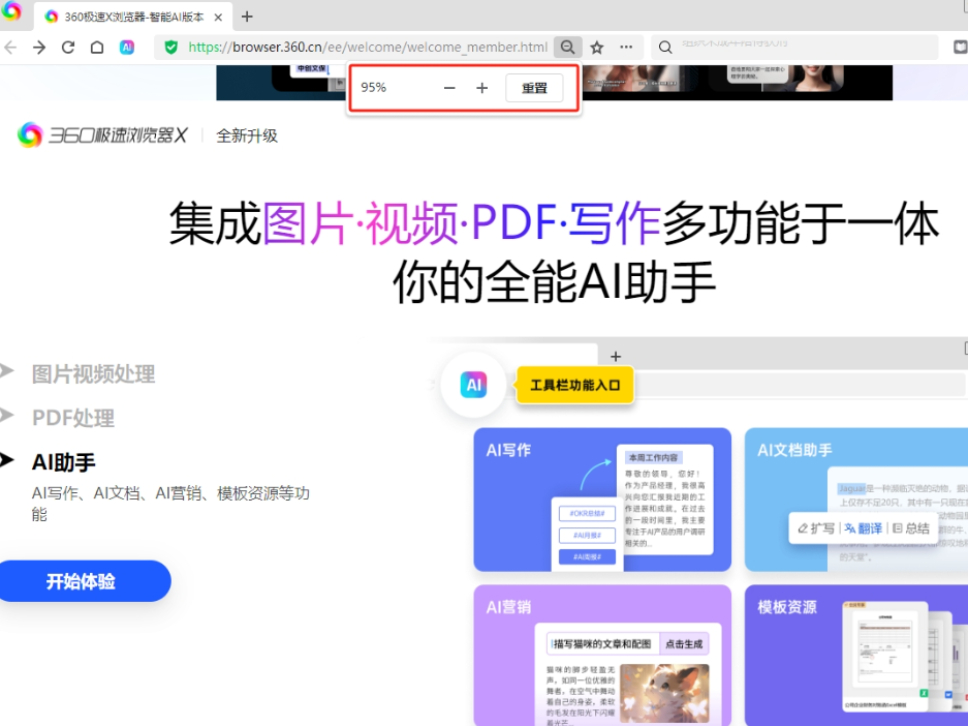Click the headline 你的全能AI助手

554,282
